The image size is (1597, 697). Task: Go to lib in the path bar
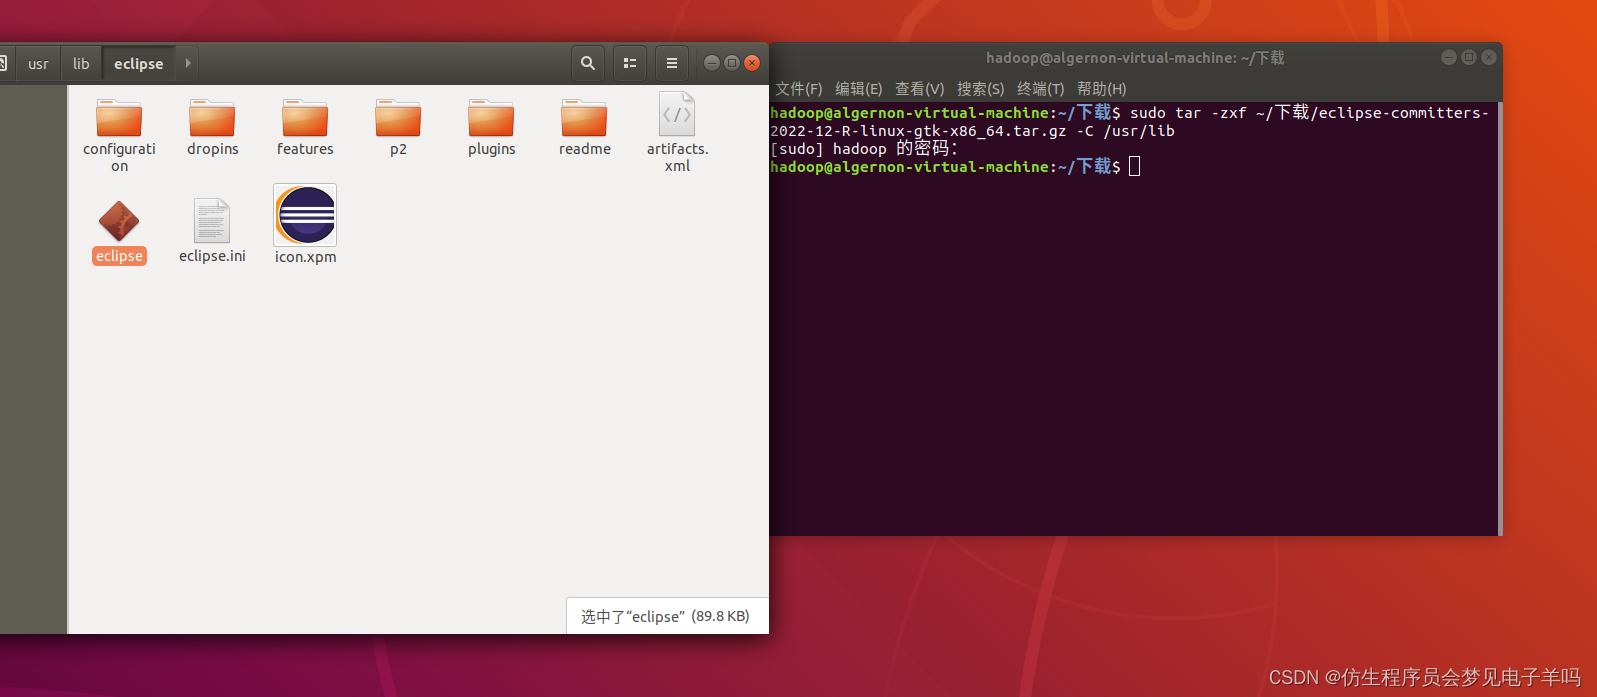click(x=81, y=64)
